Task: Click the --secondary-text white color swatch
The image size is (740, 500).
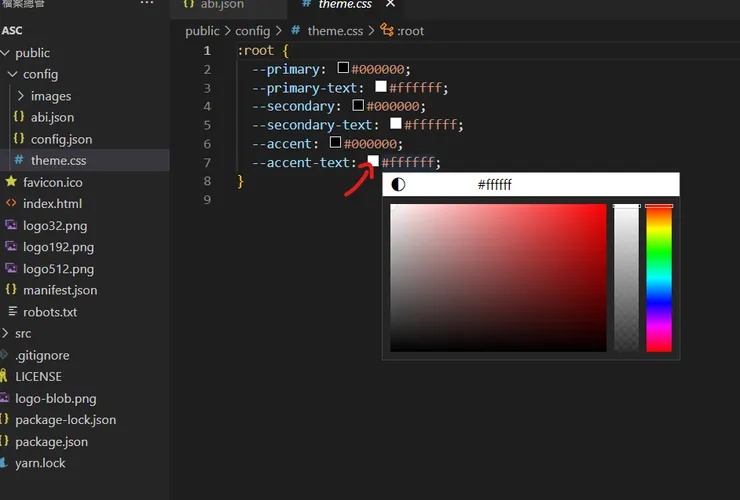Action: point(396,124)
